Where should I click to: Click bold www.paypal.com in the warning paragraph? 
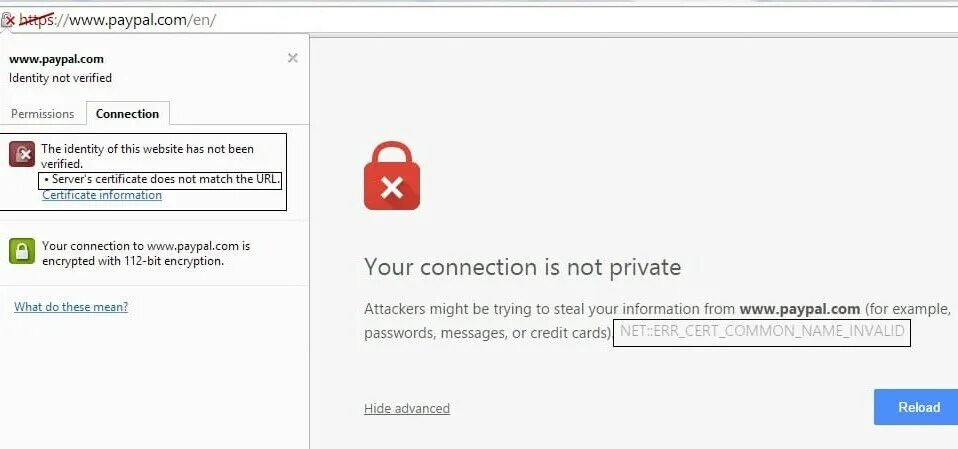pos(799,308)
